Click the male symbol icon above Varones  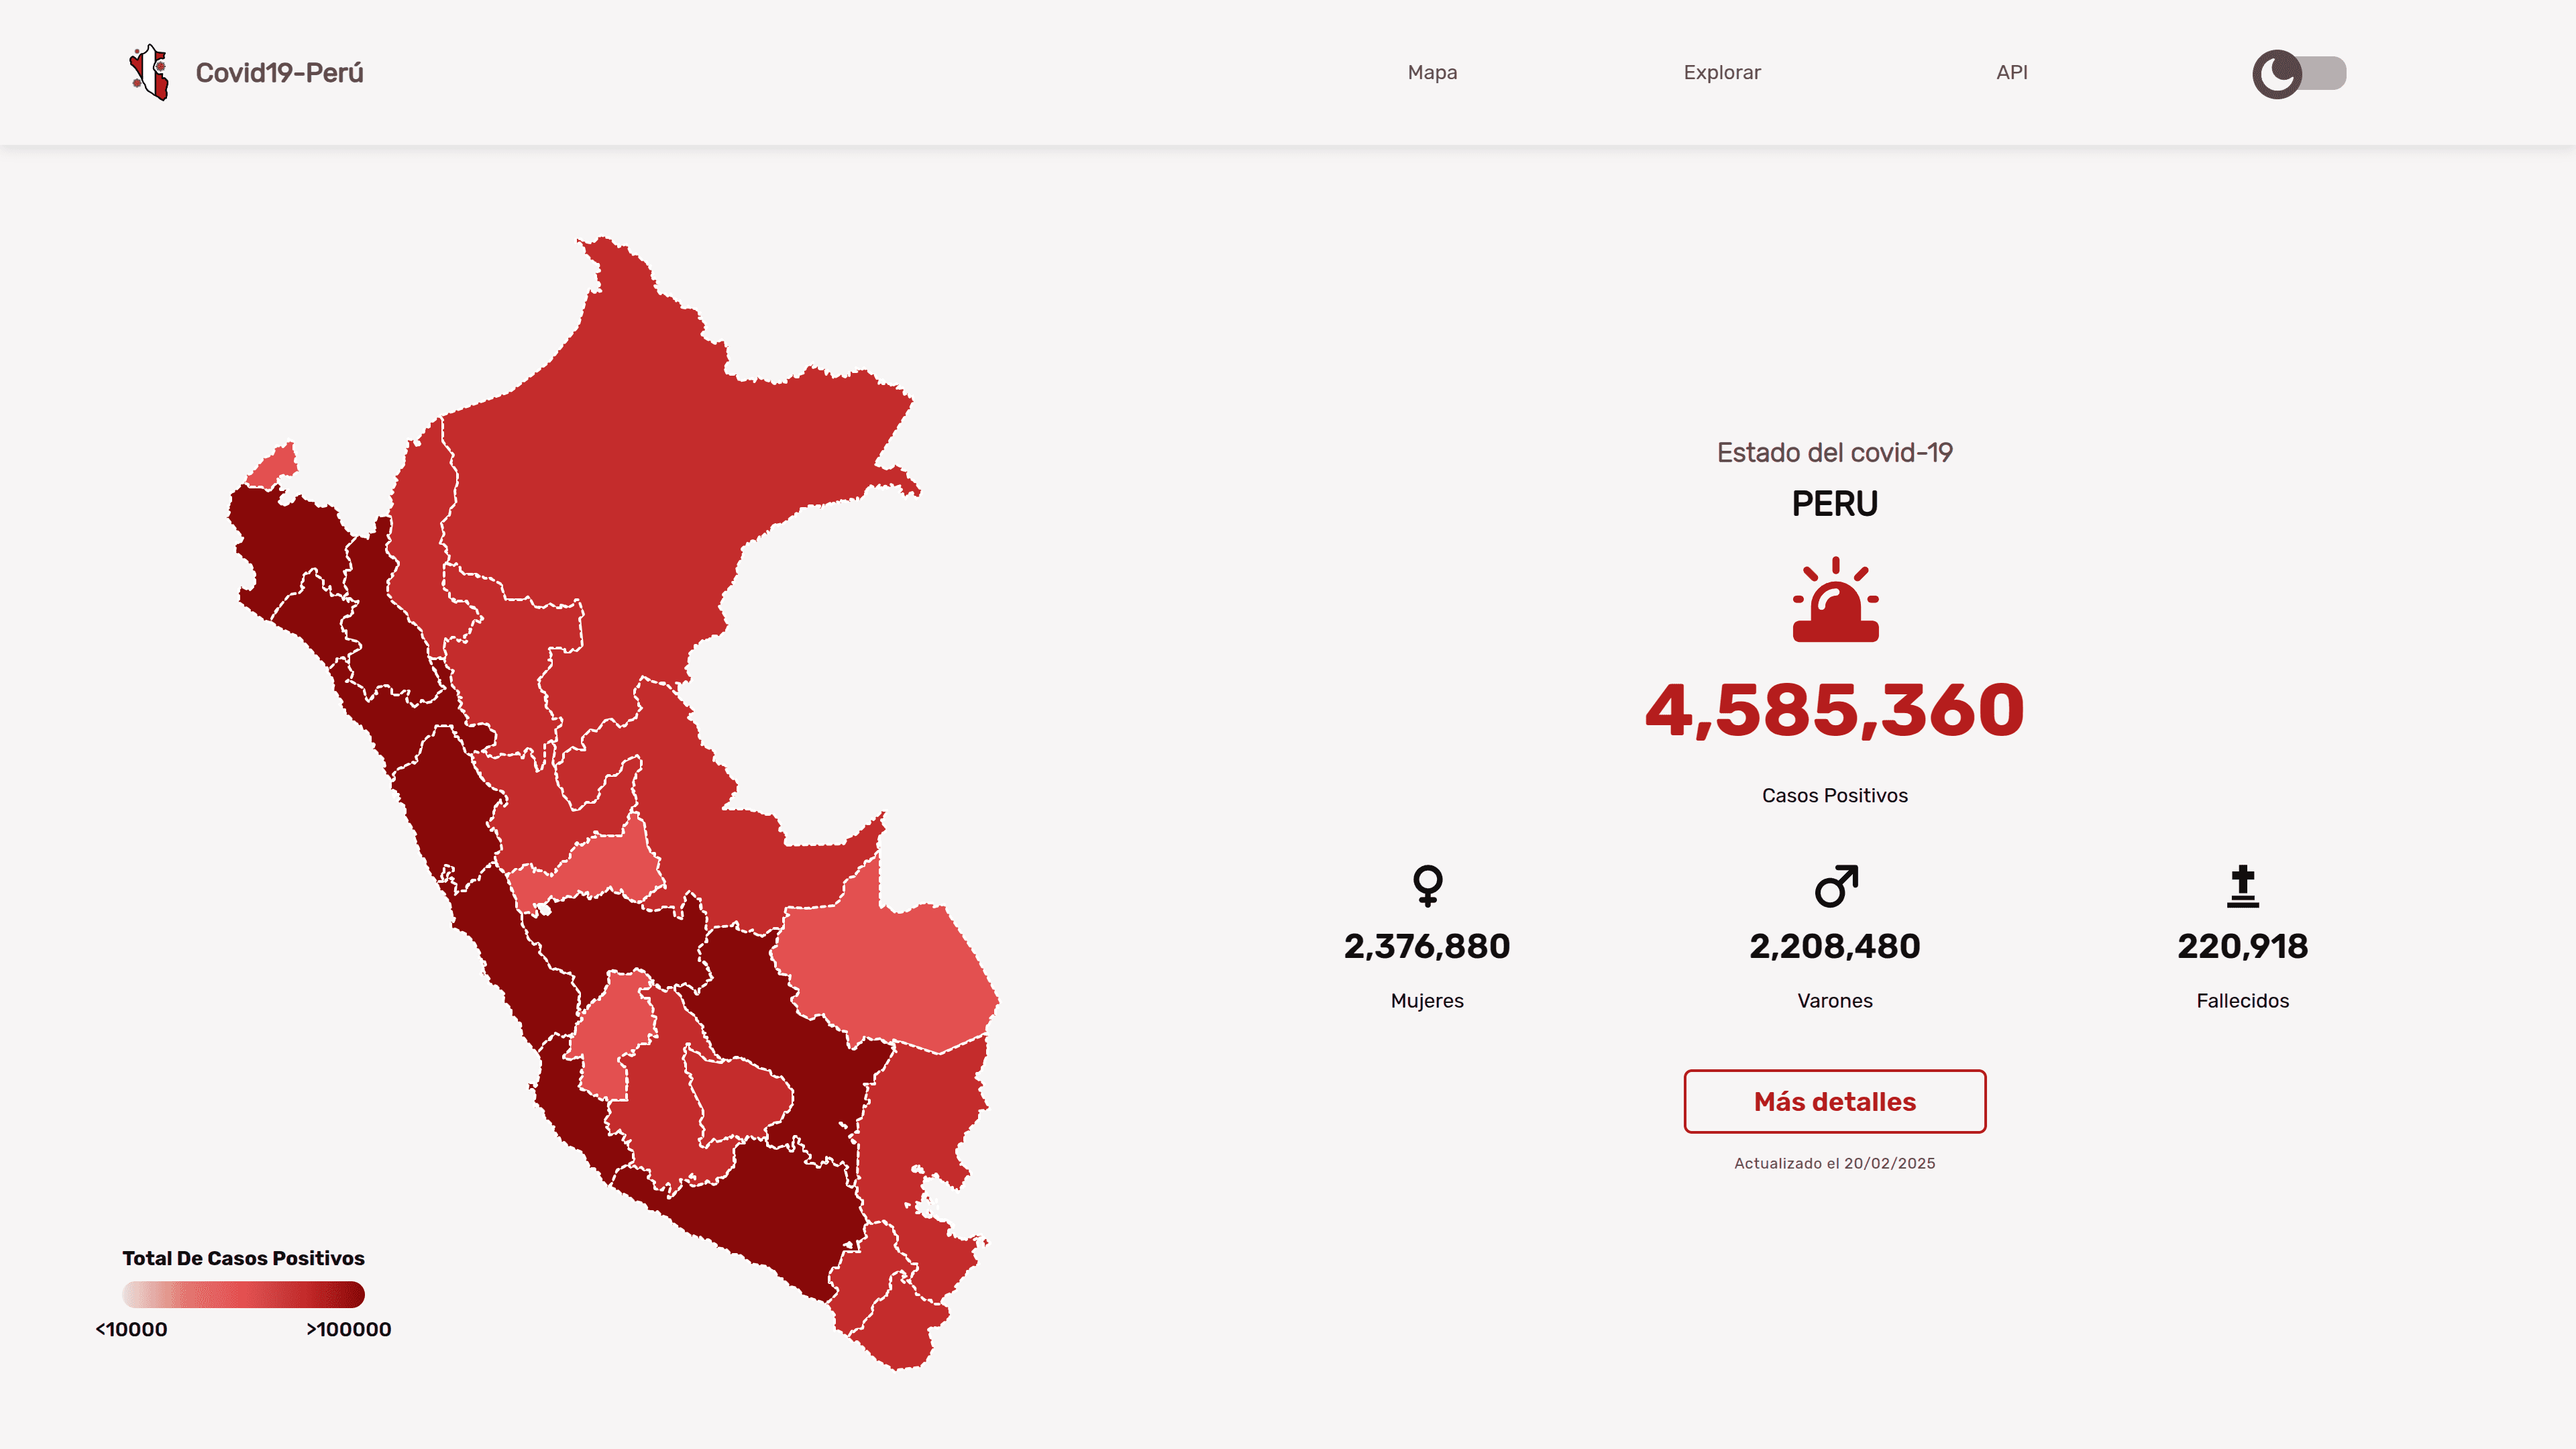[x=1835, y=885]
